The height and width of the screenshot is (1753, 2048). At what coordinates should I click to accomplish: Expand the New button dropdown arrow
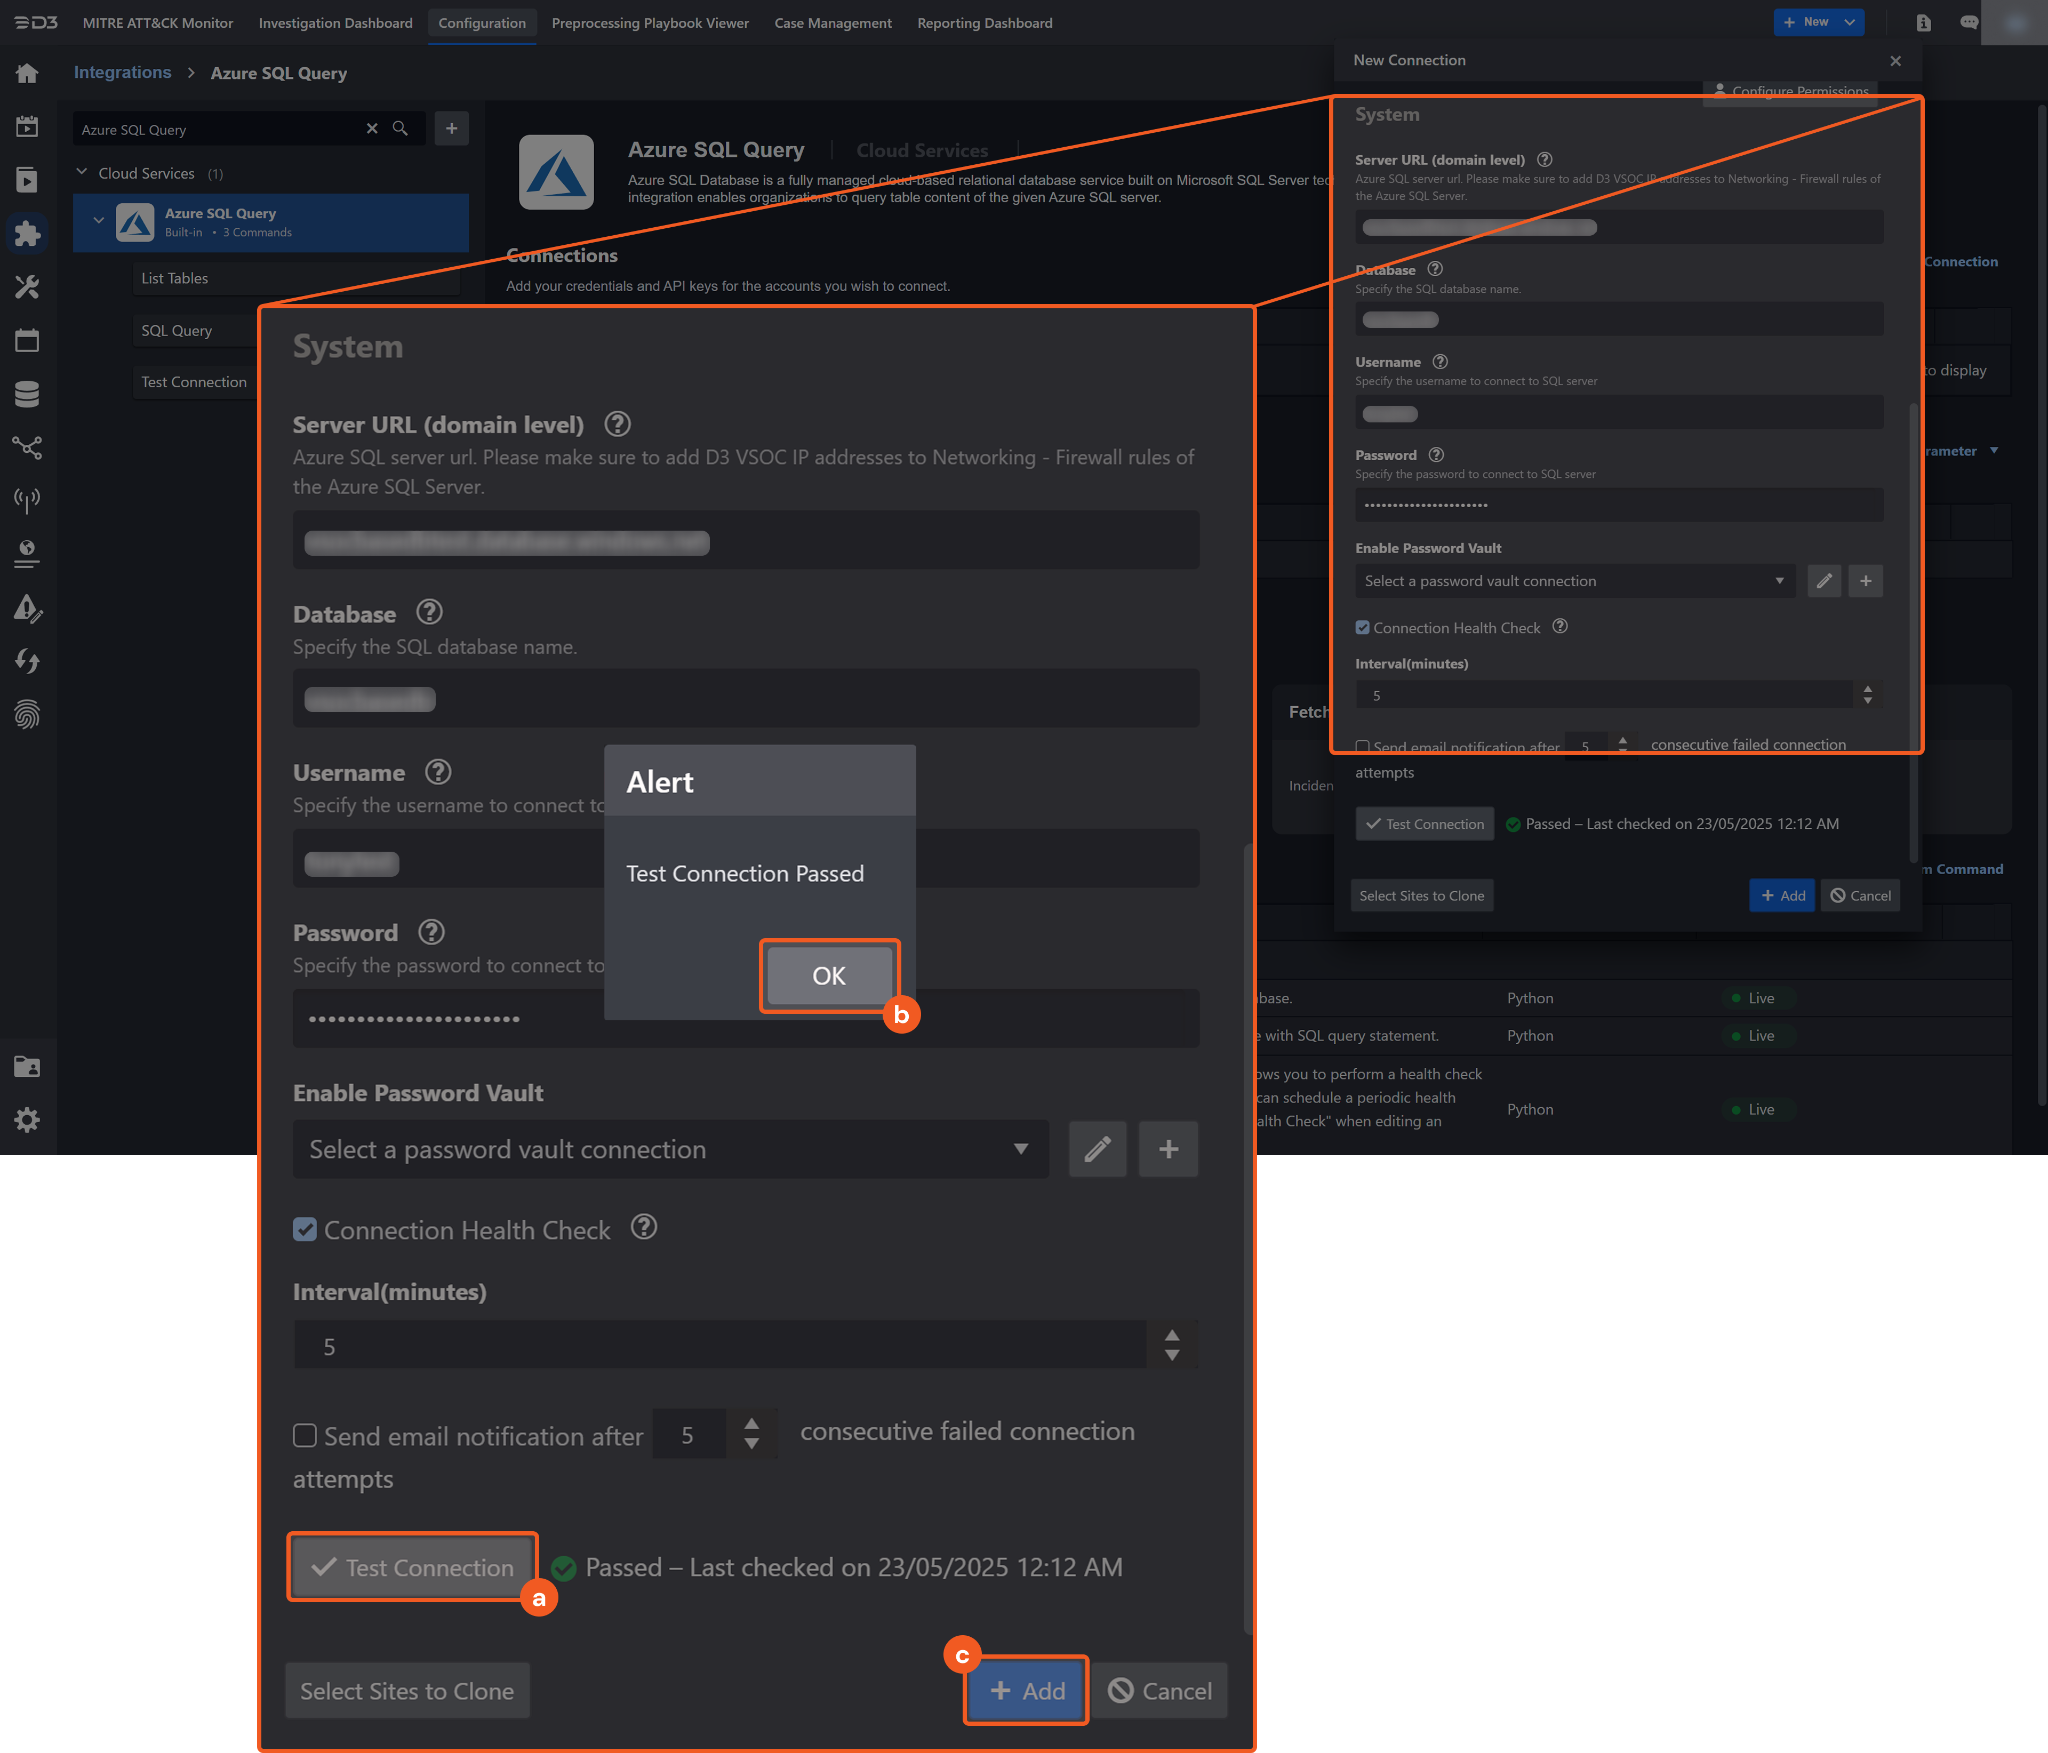click(1849, 22)
